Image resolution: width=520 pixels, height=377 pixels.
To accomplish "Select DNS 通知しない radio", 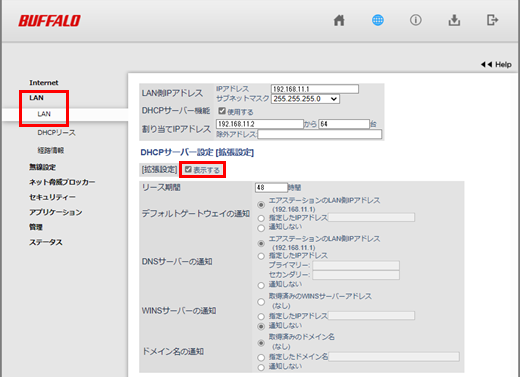I will (x=261, y=285).
